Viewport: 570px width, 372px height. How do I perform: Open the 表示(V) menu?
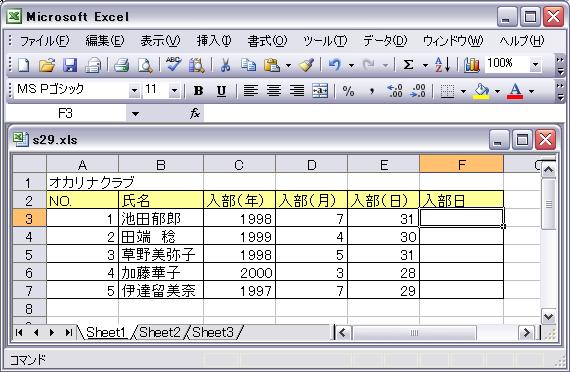click(x=160, y=41)
